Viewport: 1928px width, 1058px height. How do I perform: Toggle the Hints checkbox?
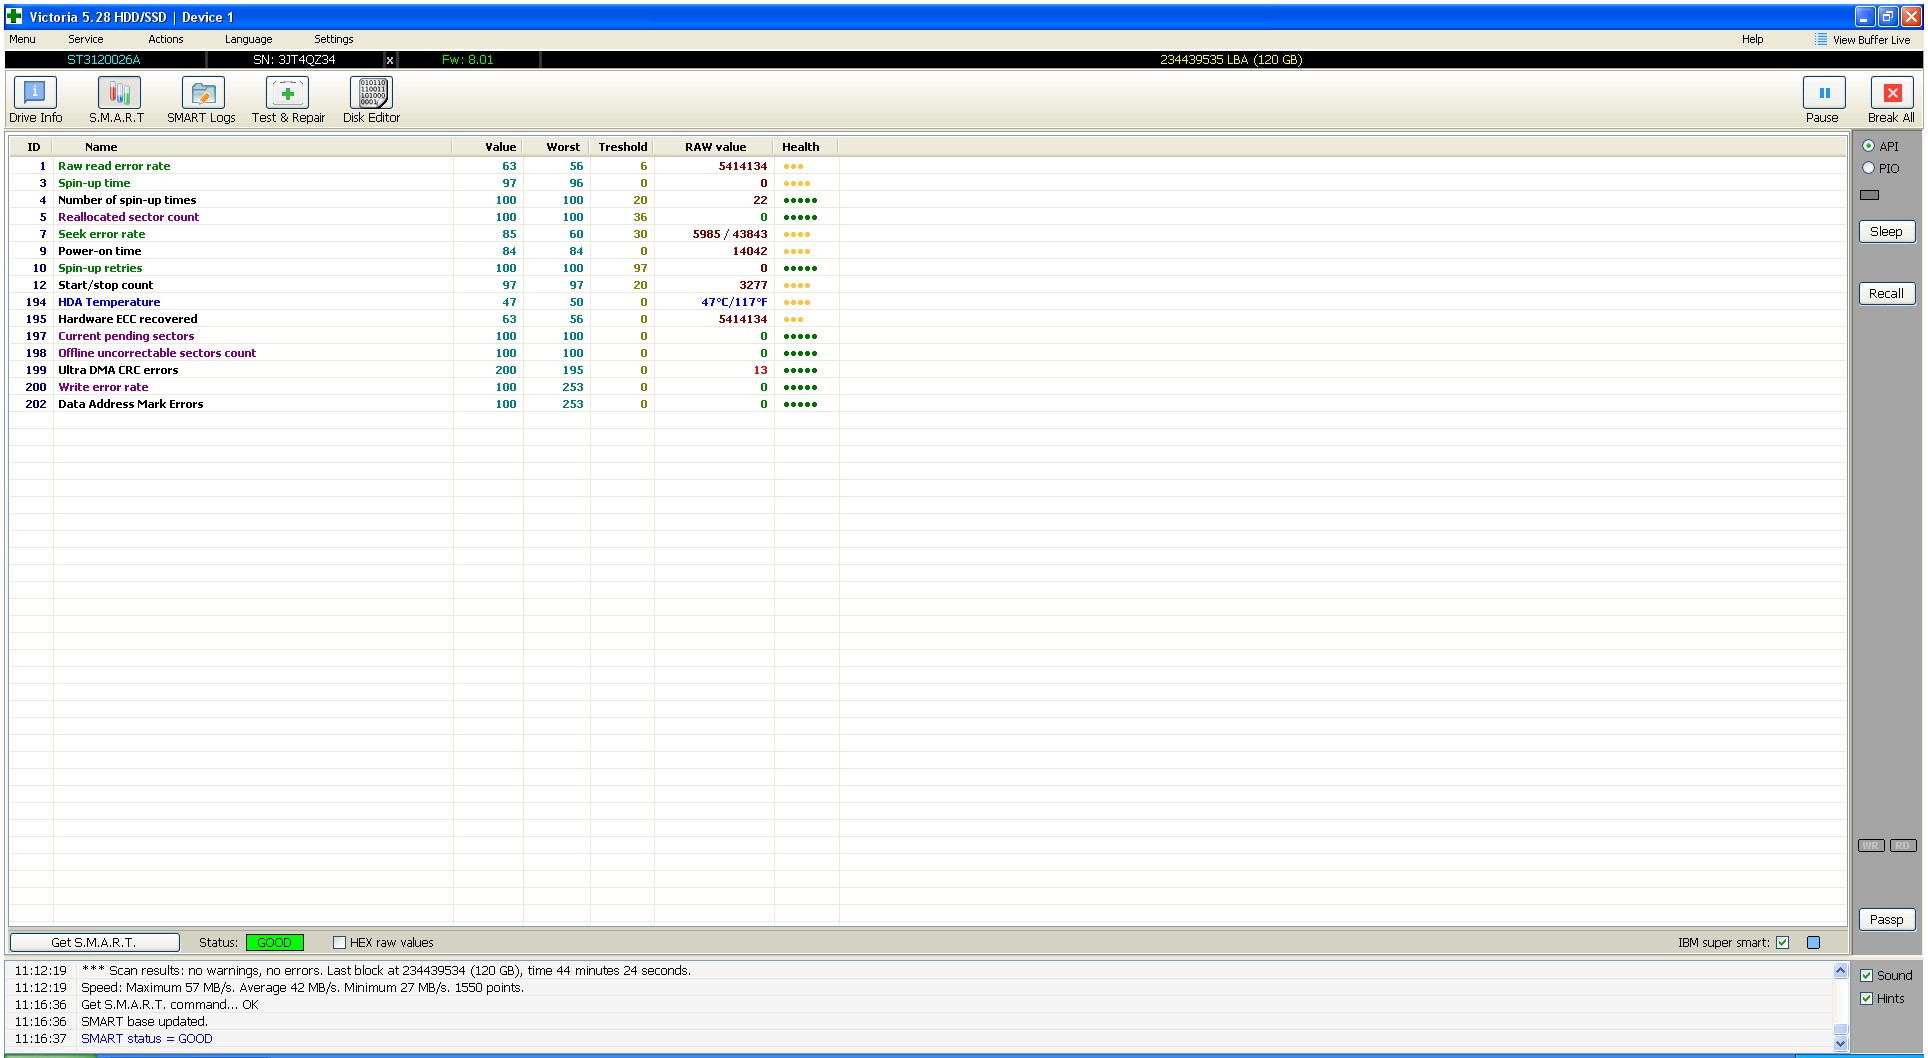[1866, 998]
